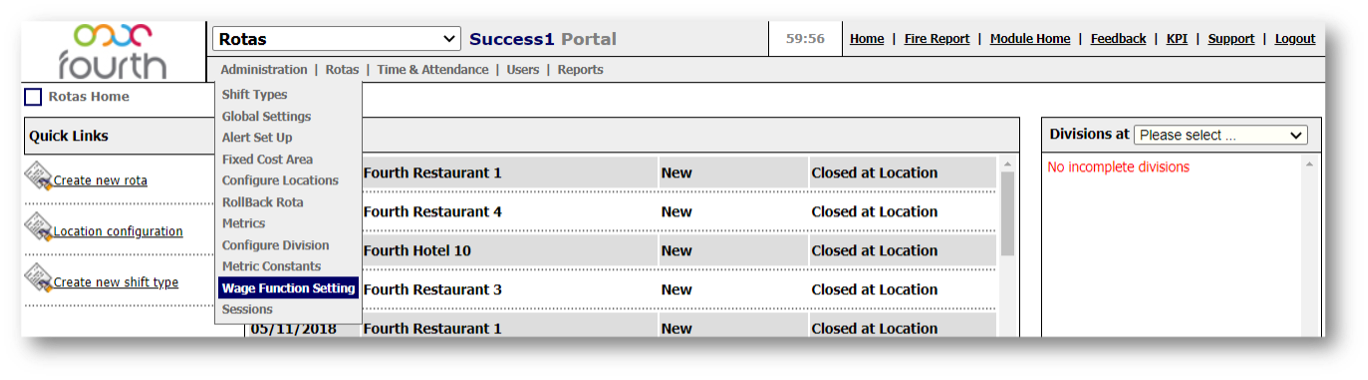Click the Logout link

[1295, 39]
